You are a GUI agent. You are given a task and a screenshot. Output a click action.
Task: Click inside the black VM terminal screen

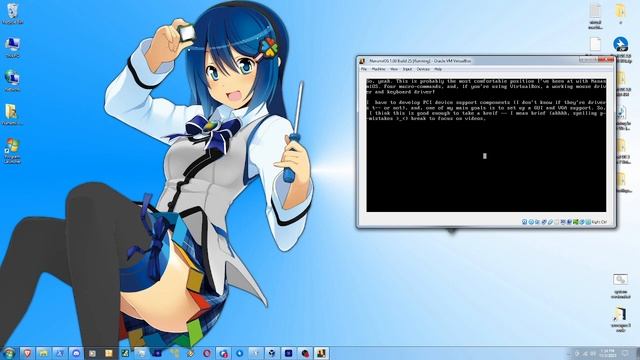point(486,145)
